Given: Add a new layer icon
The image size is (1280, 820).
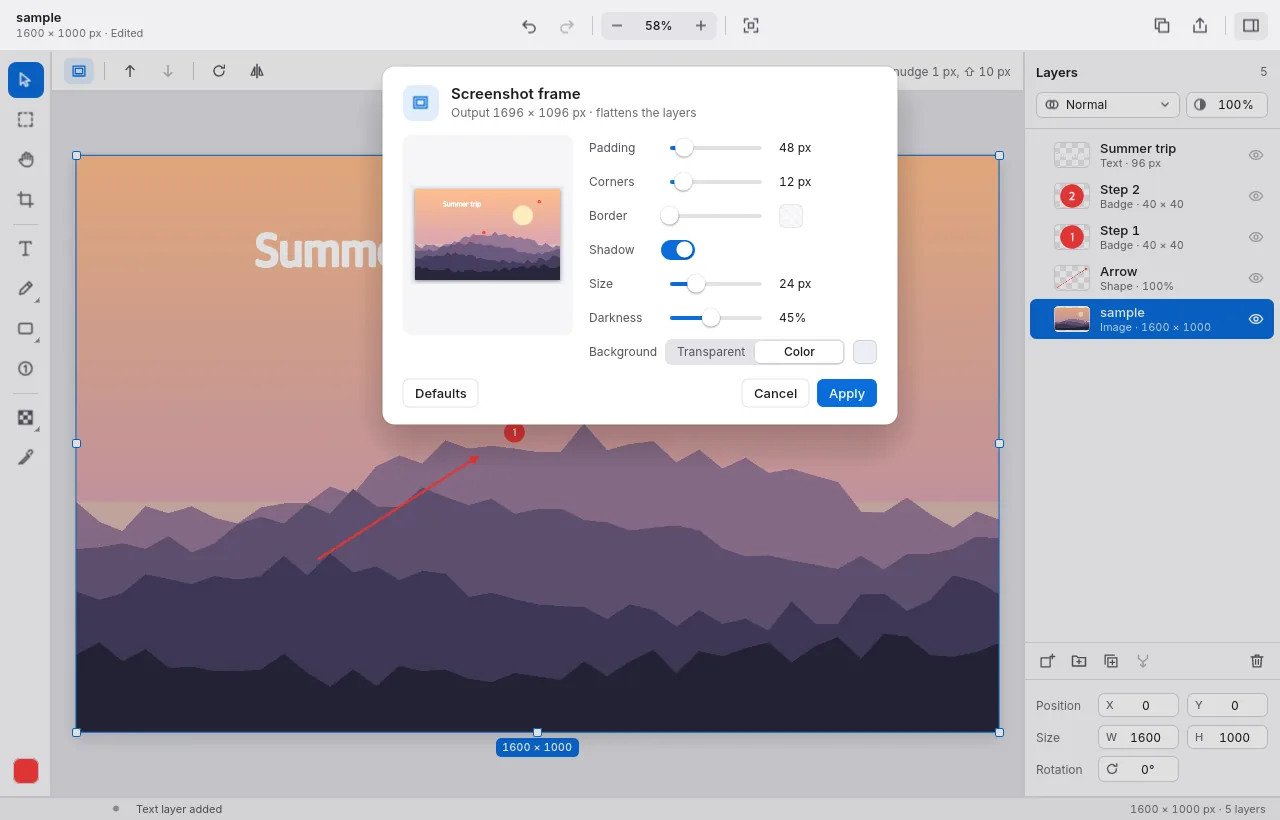Looking at the screenshot, I should [x=1047, y=661].
